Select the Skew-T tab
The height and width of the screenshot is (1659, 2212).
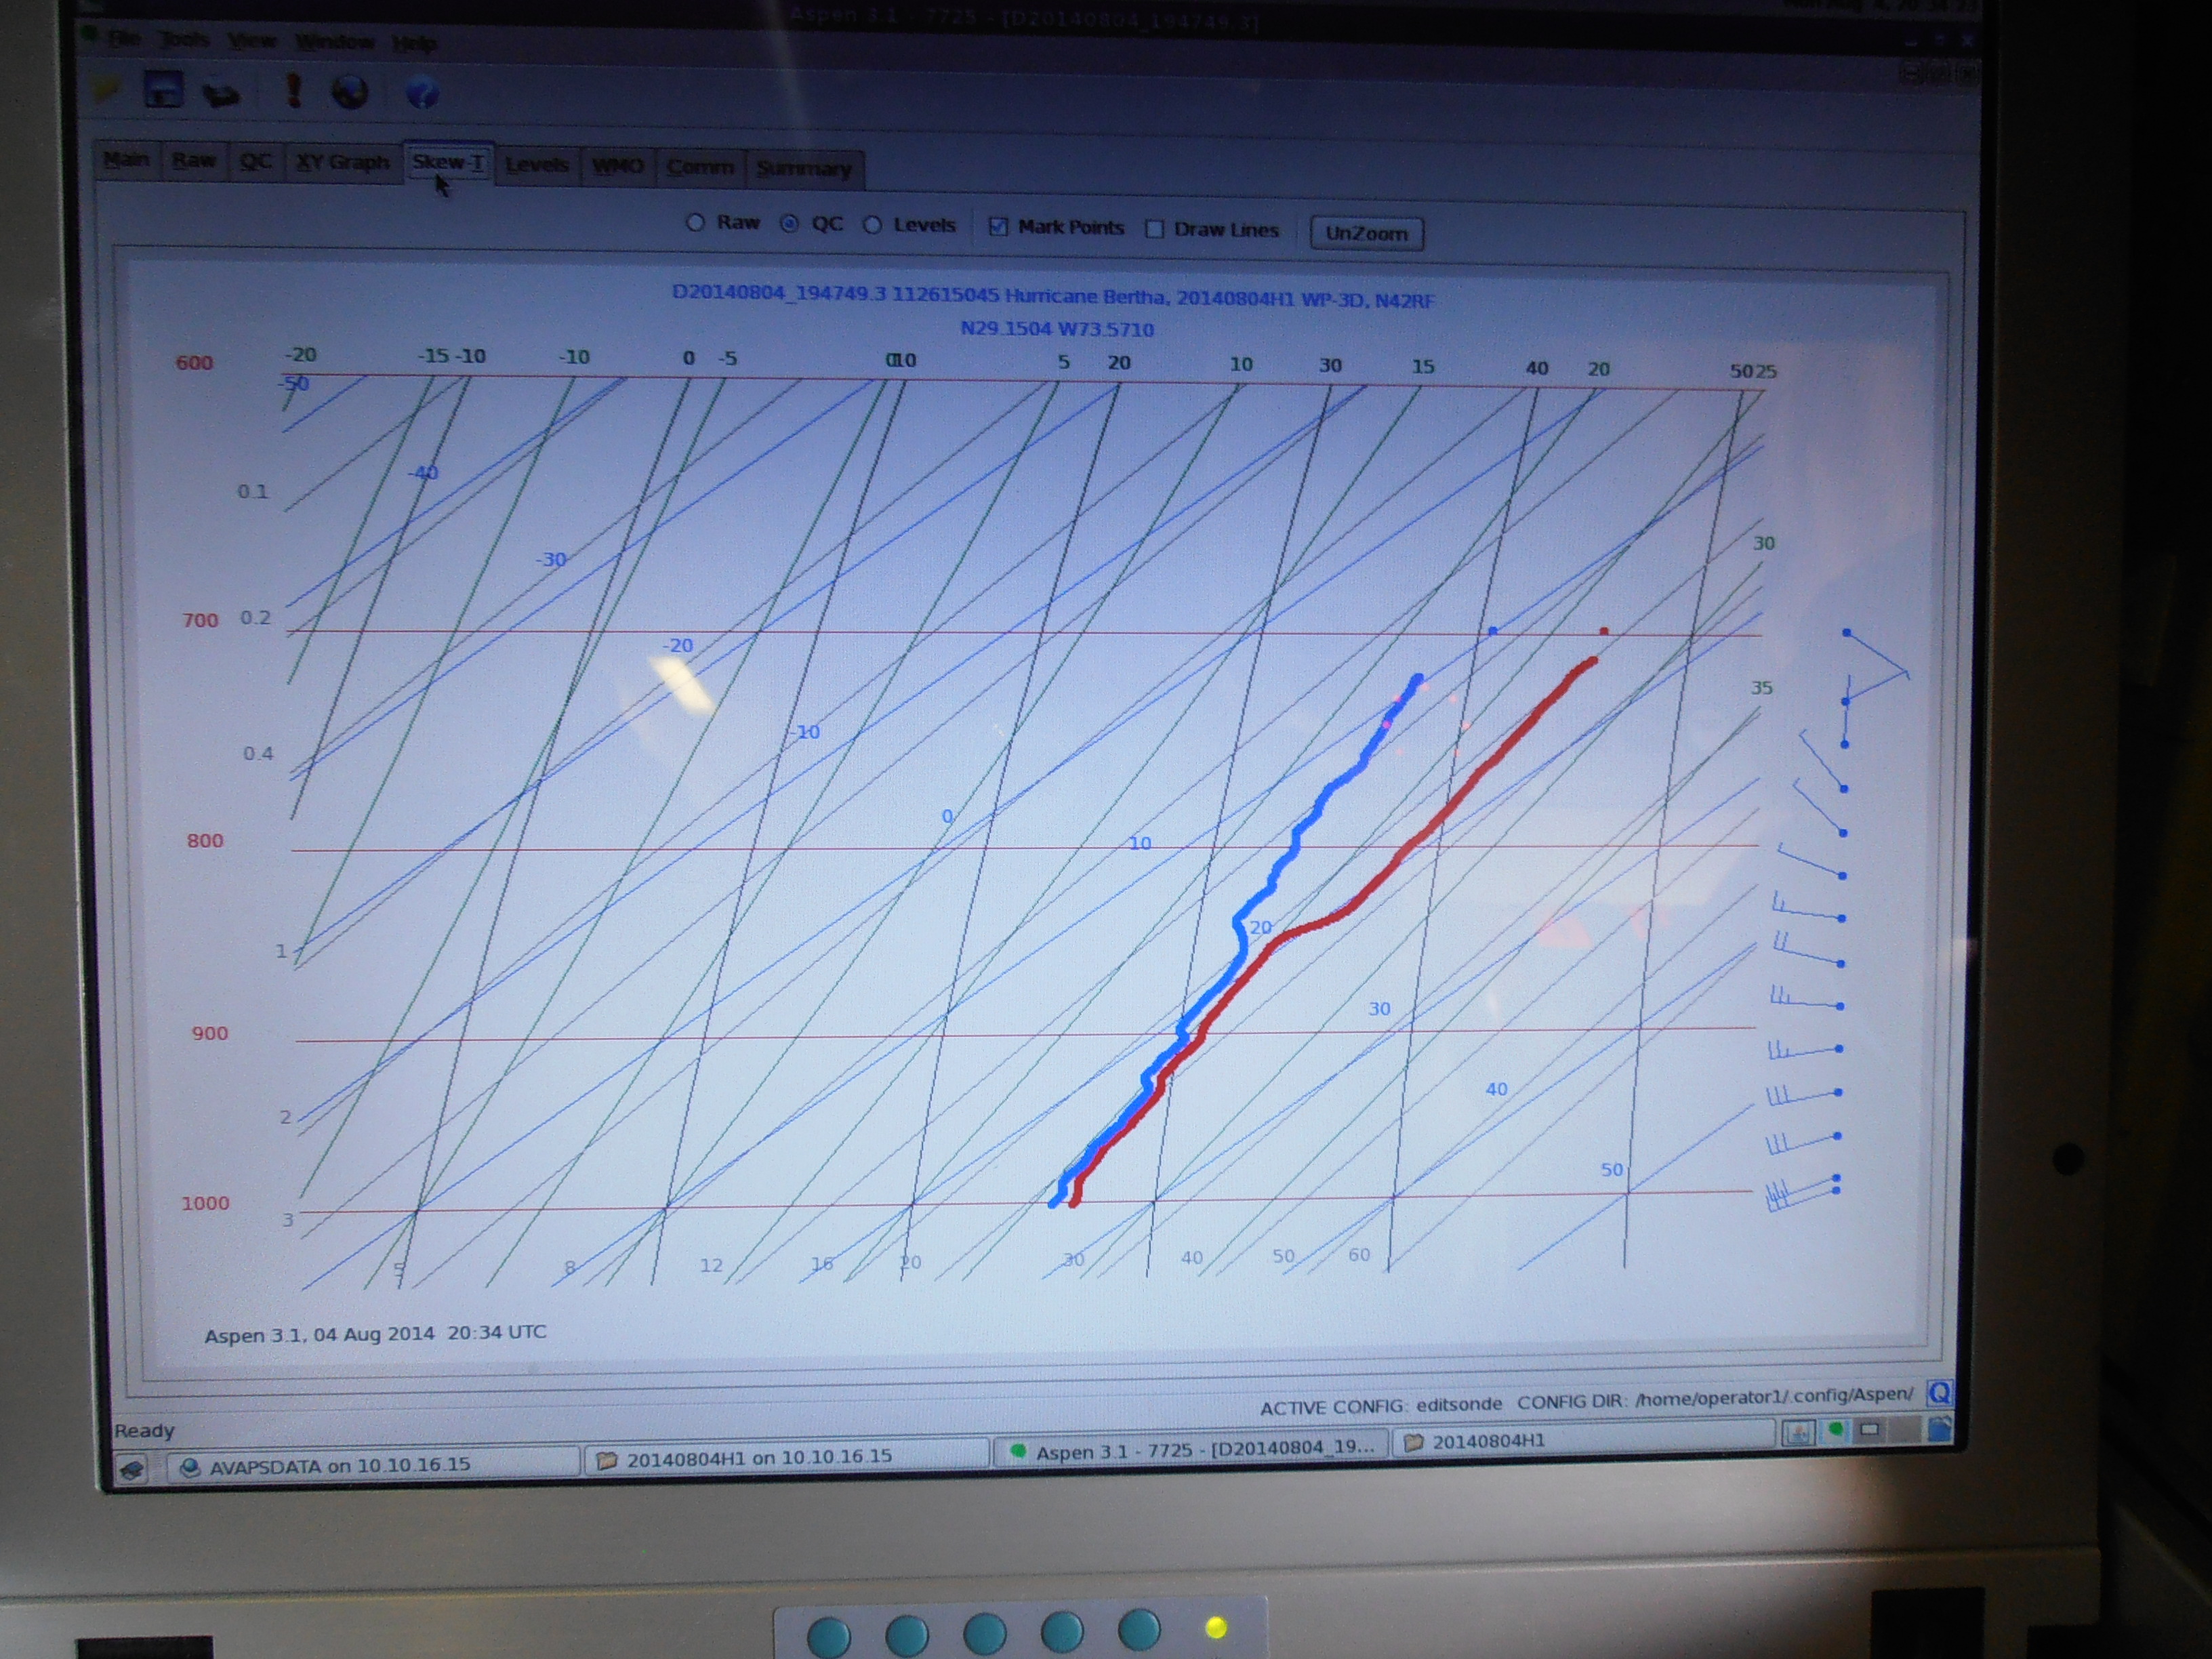(448, 162)
